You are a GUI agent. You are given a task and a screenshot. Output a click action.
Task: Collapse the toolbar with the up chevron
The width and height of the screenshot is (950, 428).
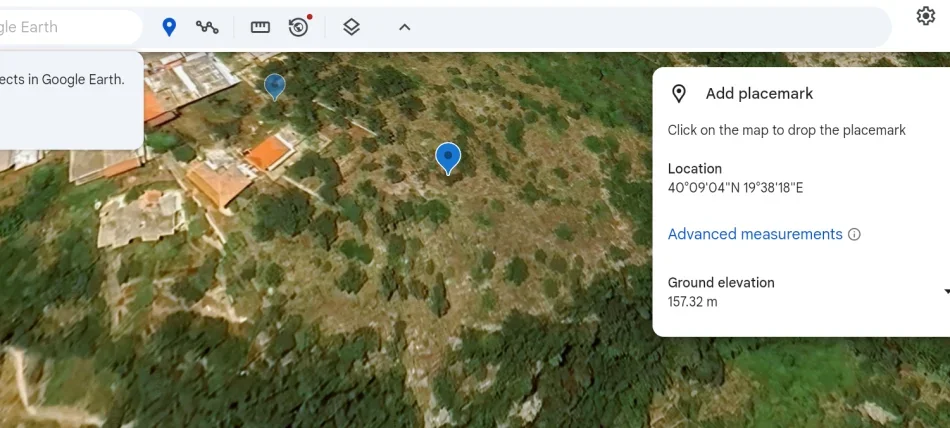[x=404, y=27]
